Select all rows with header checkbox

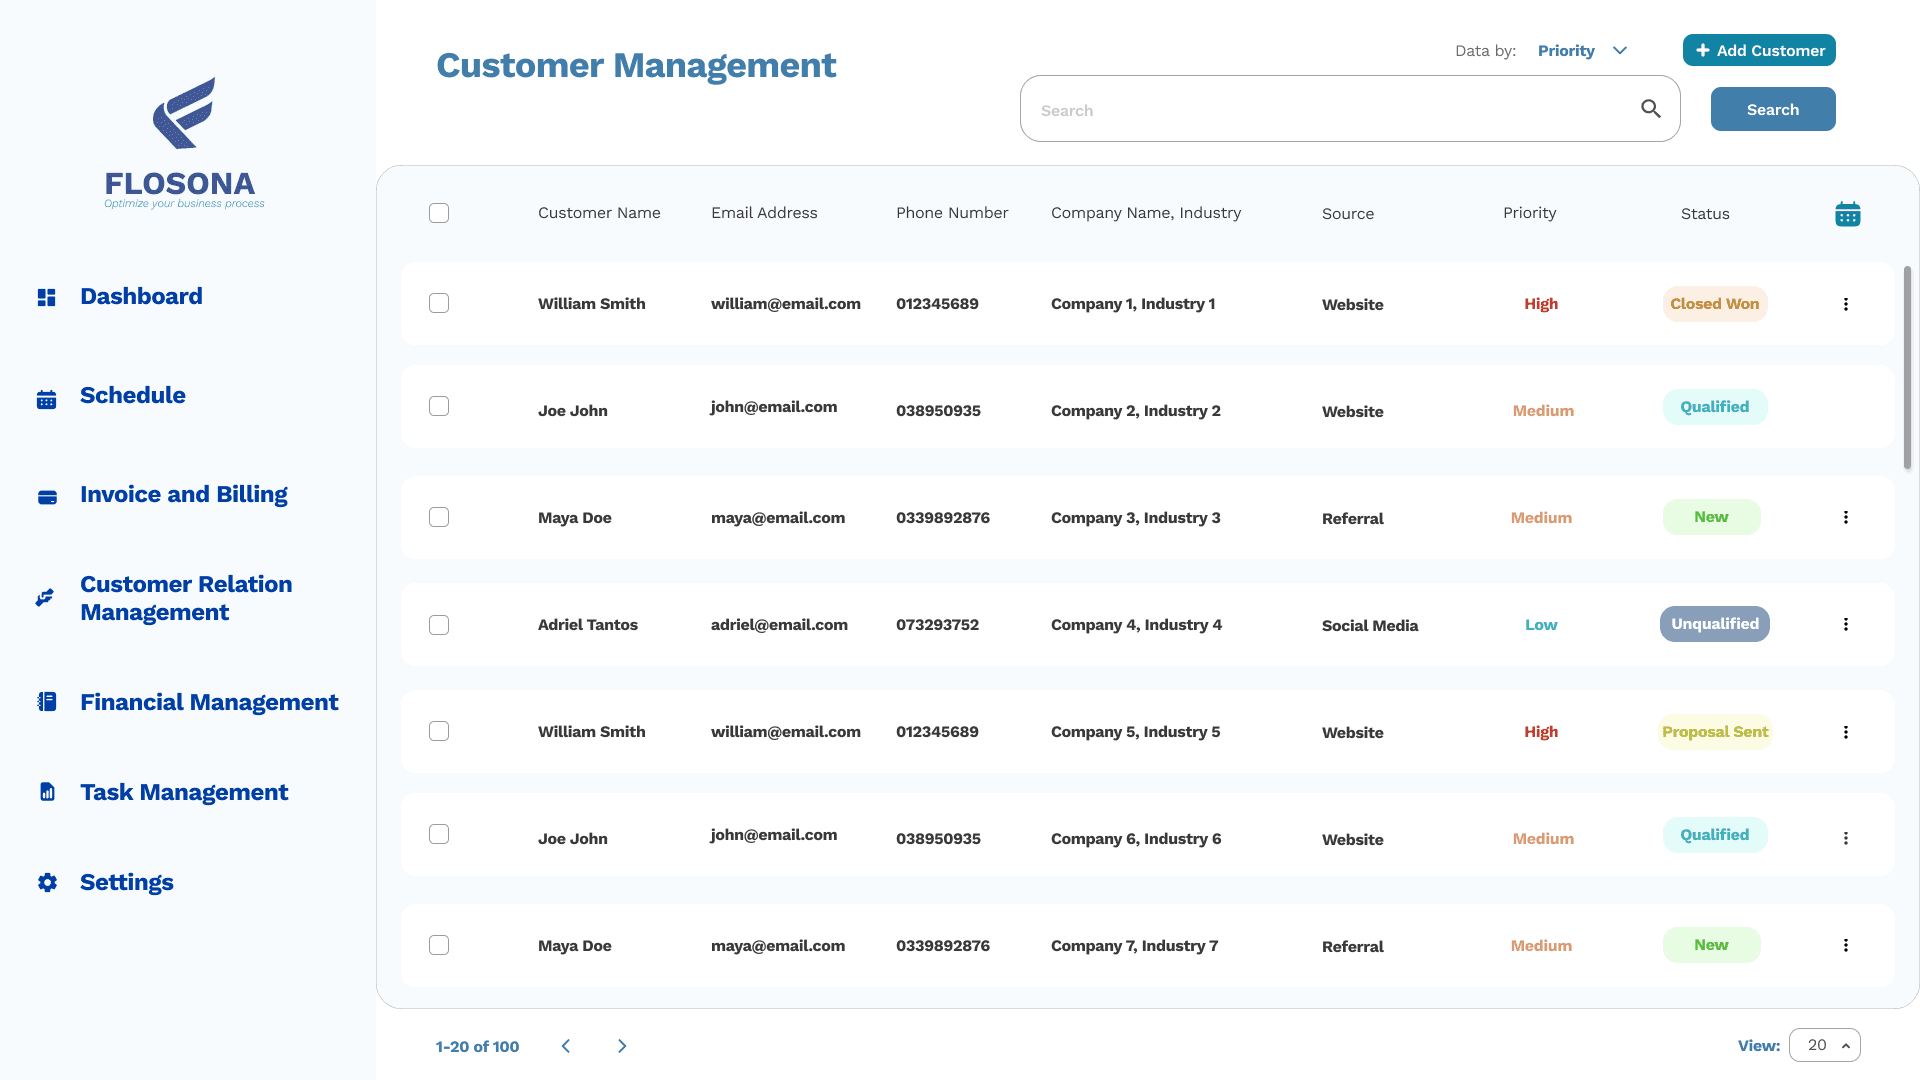[439, 212]
